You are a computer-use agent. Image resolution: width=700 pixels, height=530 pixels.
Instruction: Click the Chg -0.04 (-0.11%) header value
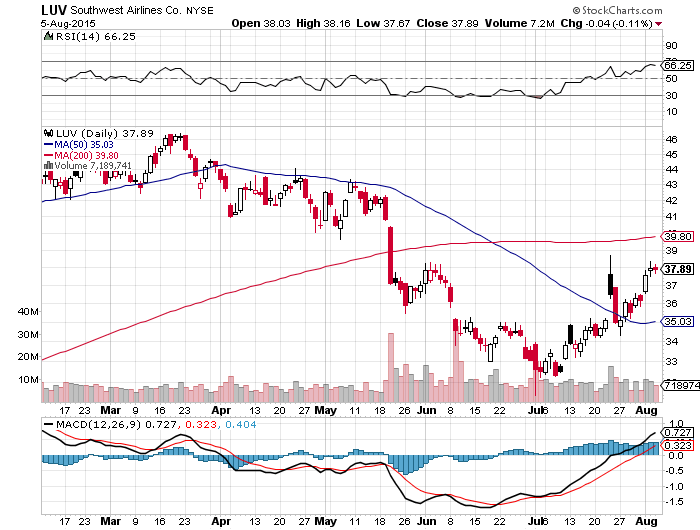[x=607, y=23]
